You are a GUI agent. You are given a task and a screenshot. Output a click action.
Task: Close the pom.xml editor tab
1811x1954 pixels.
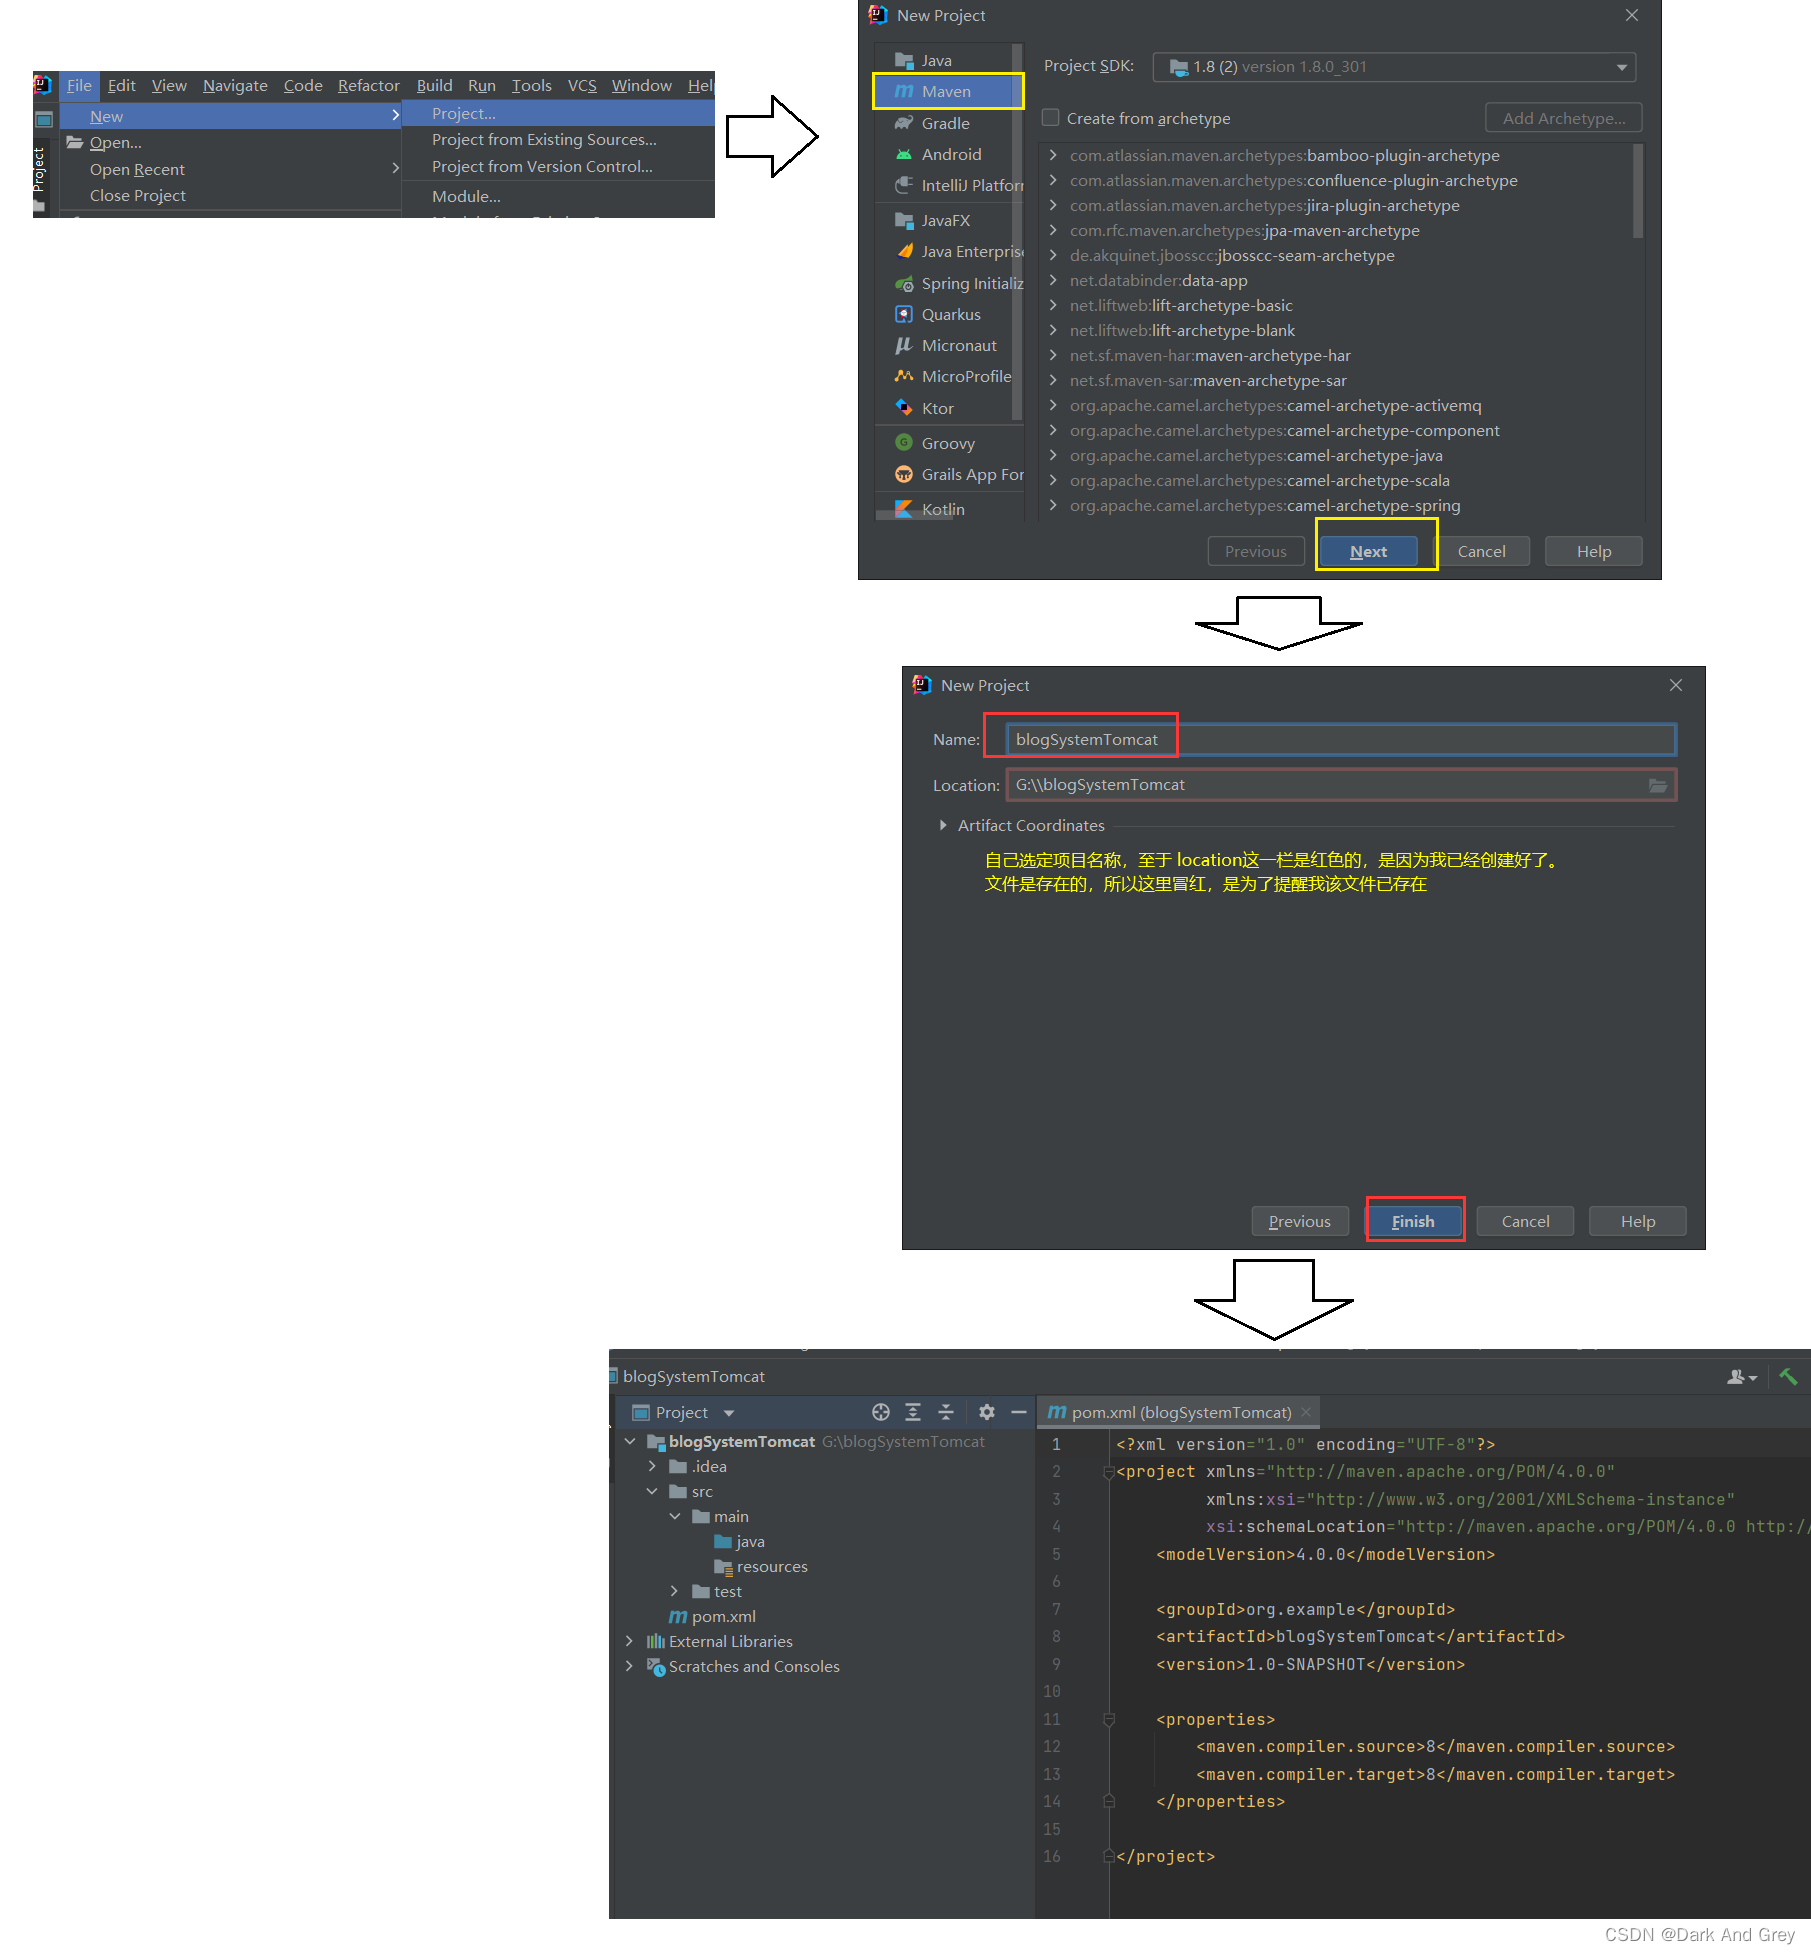[x=1306, y=1412]
